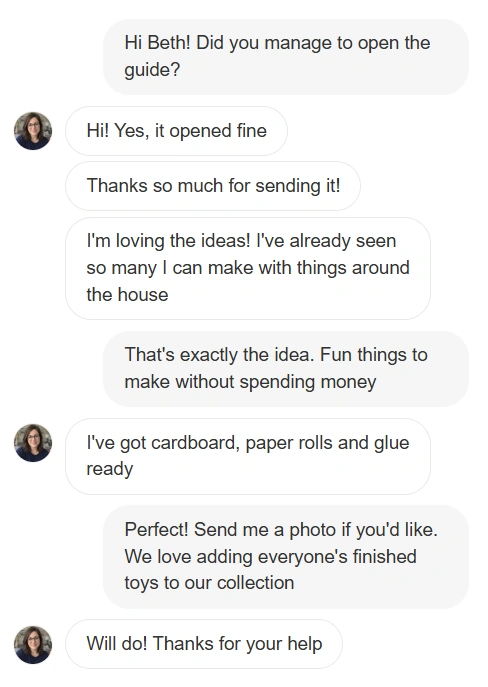Click the 'Will do! Thanks for your help' bubble

[204, 644]
